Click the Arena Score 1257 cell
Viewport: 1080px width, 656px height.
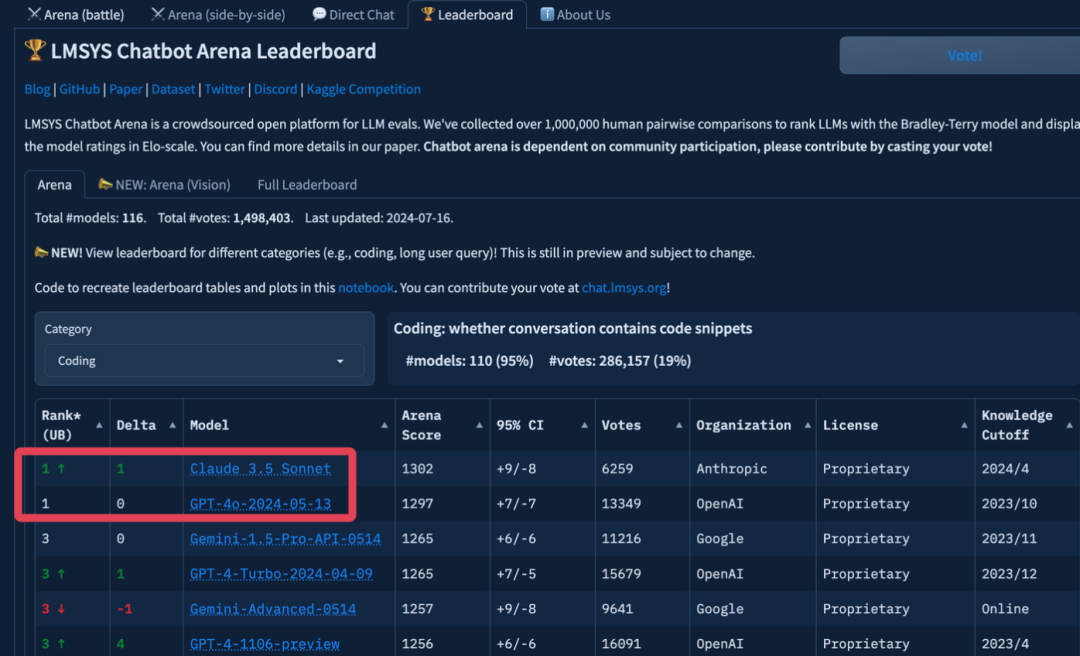pos(417,609)
